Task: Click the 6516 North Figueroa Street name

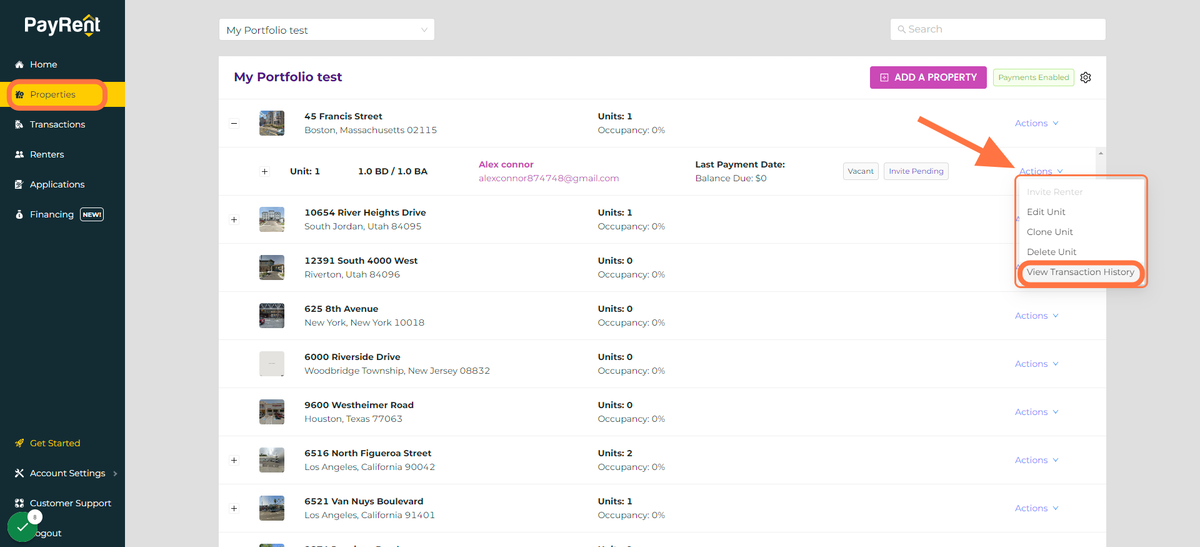Action: tap(368, 453)
